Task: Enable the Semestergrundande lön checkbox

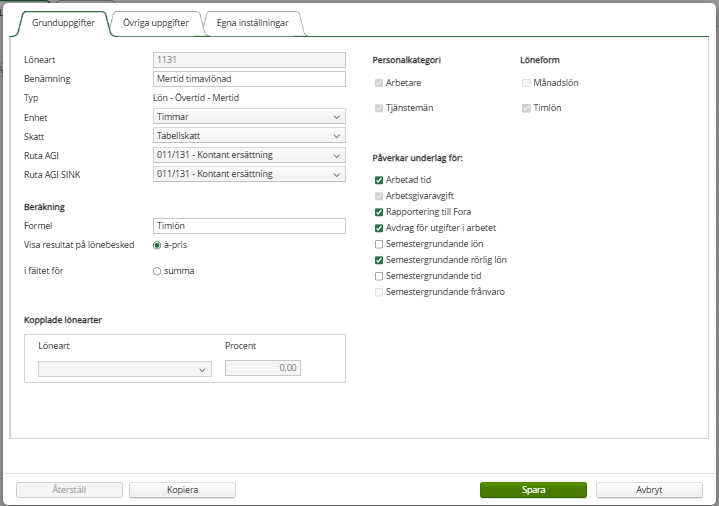Action: (x=379, y=244)
